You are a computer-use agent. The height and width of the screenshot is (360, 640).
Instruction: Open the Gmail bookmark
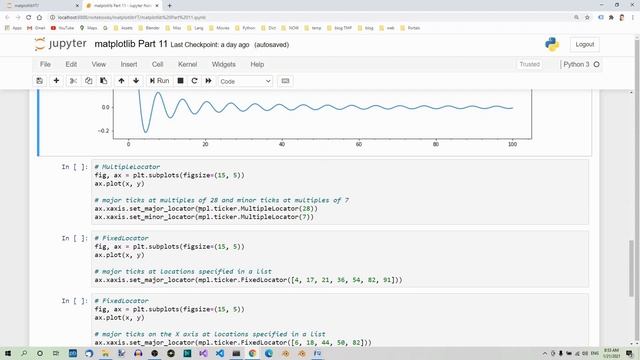point(36,28)
